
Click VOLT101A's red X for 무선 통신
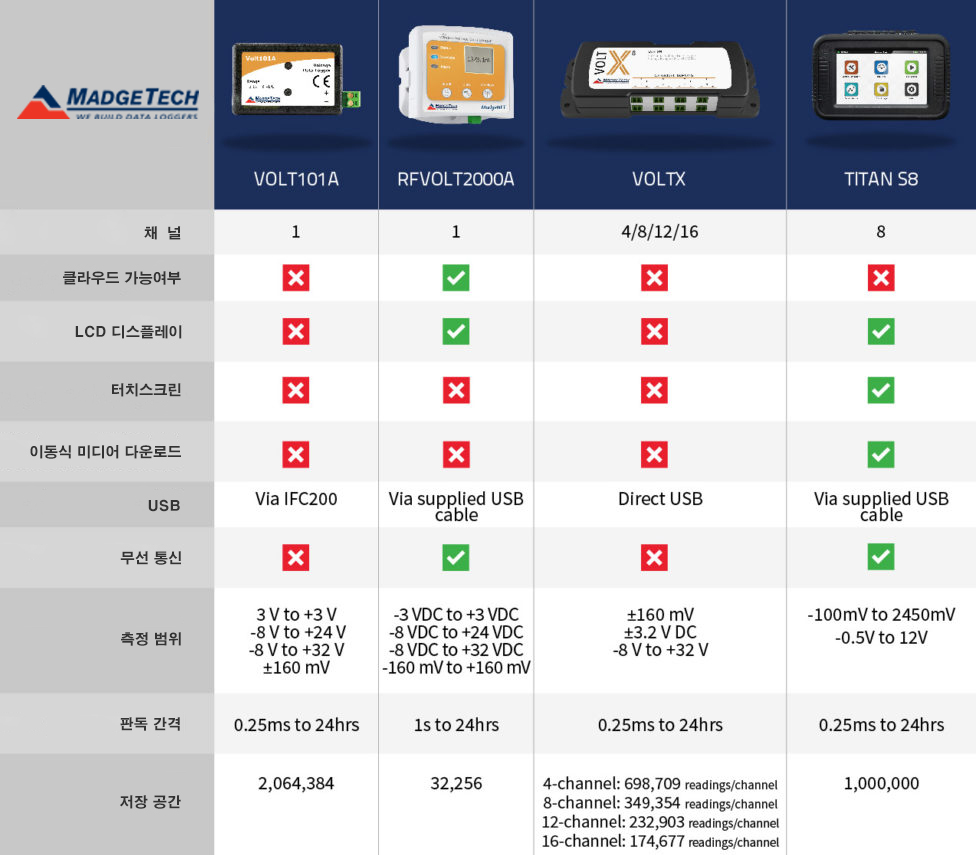tap(296, 558)
